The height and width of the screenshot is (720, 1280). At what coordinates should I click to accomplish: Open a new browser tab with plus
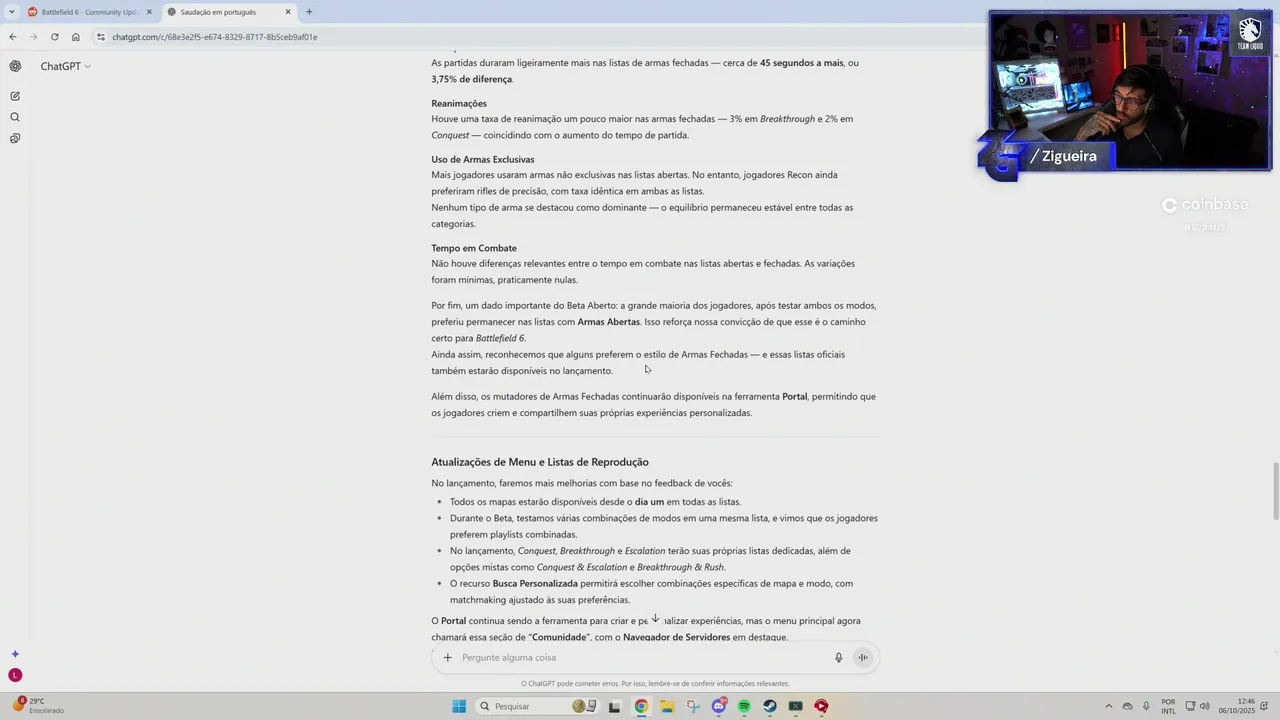tap(309, 12)
